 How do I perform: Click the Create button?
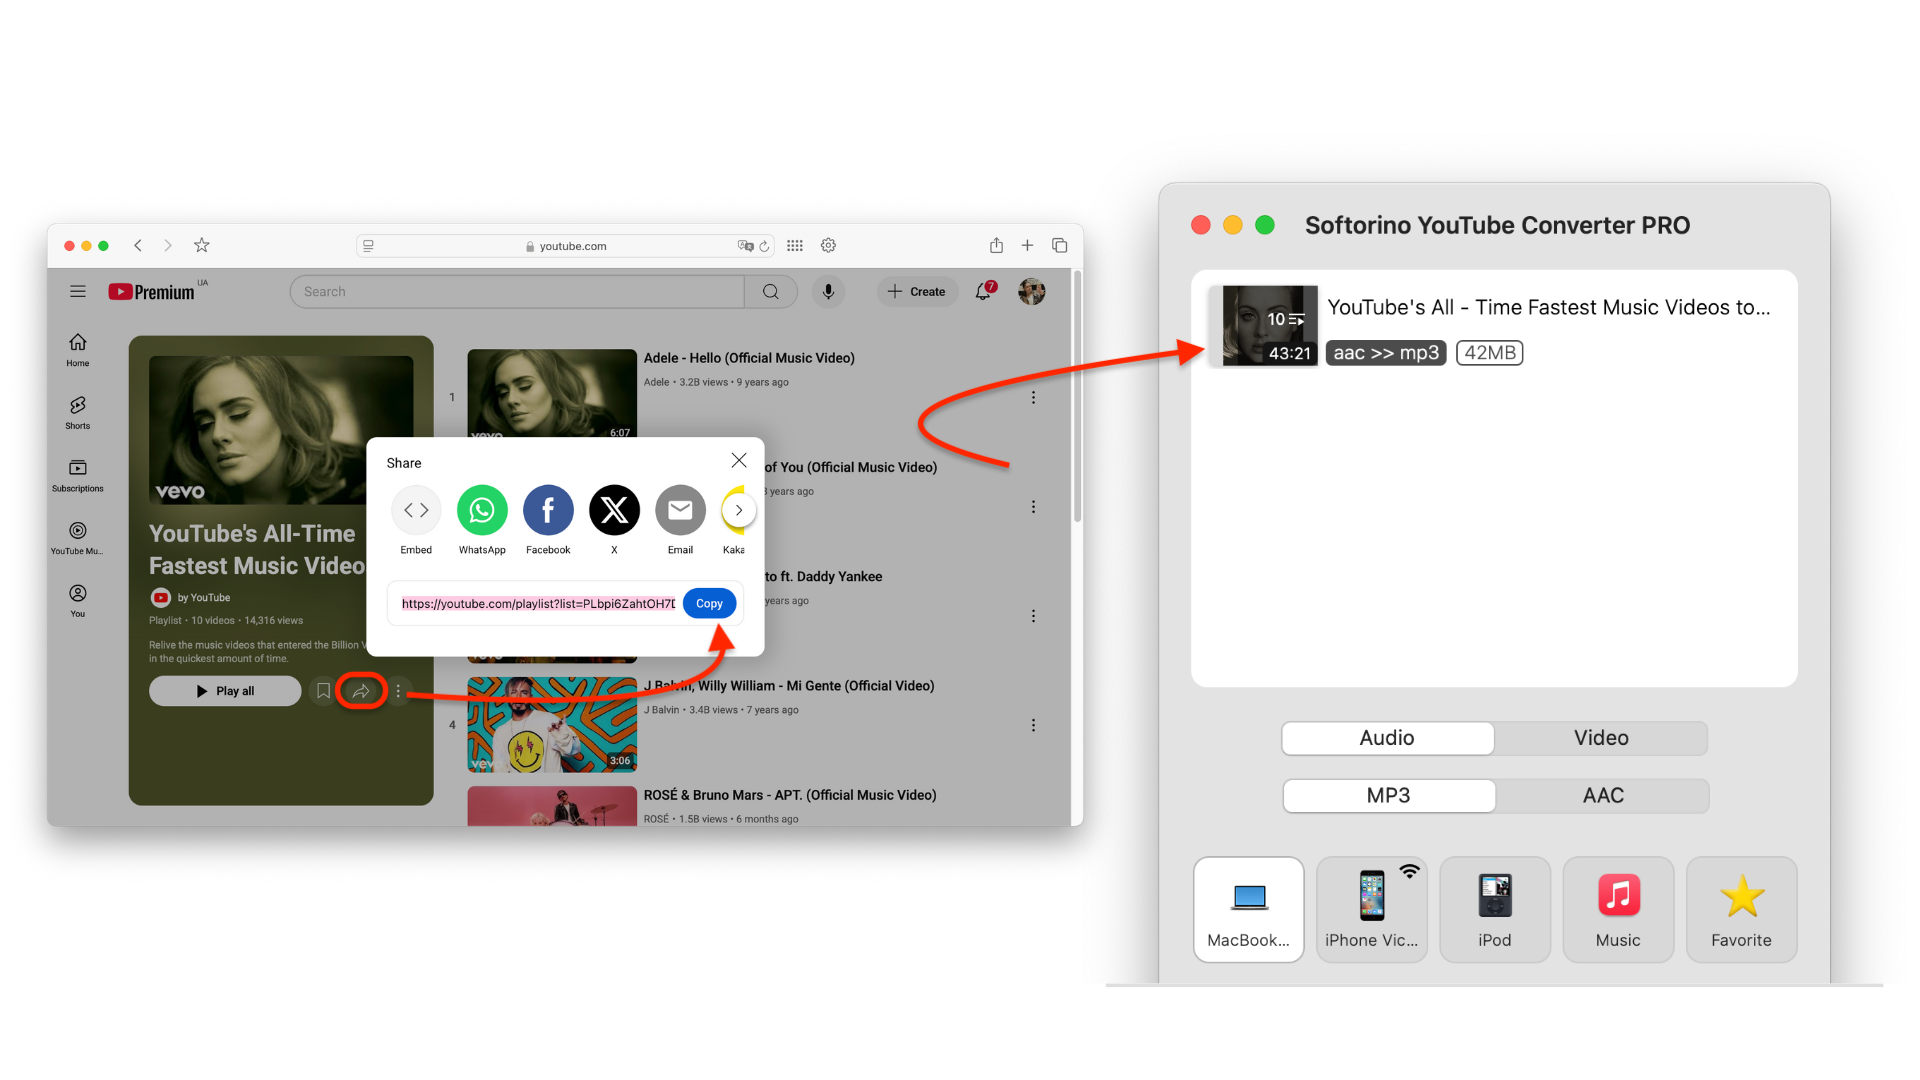pyautogui.click(x=917, y=291)
